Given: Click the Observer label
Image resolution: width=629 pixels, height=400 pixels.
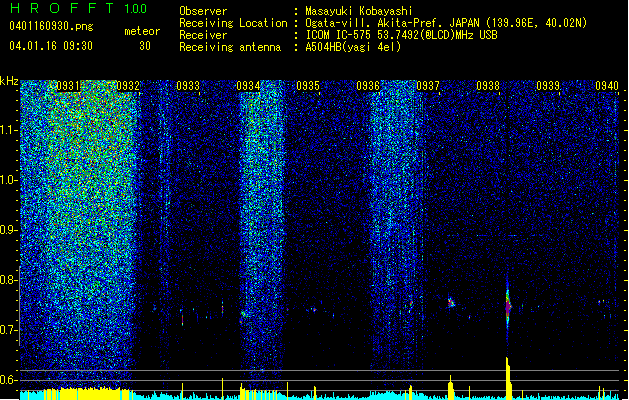Looking at the screenshot, I should pyautogui.click(x=203, y=11).
